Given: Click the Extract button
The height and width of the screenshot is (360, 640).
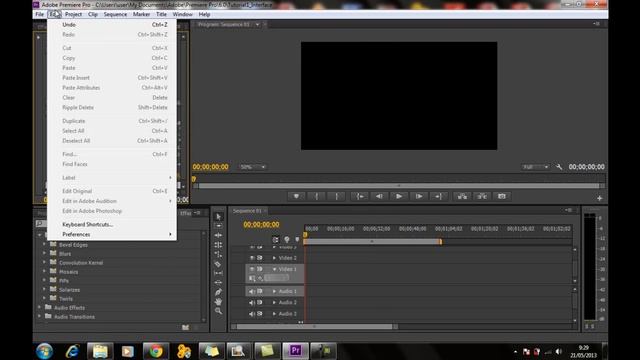Looking at the screenshot, I should point(482,196).
